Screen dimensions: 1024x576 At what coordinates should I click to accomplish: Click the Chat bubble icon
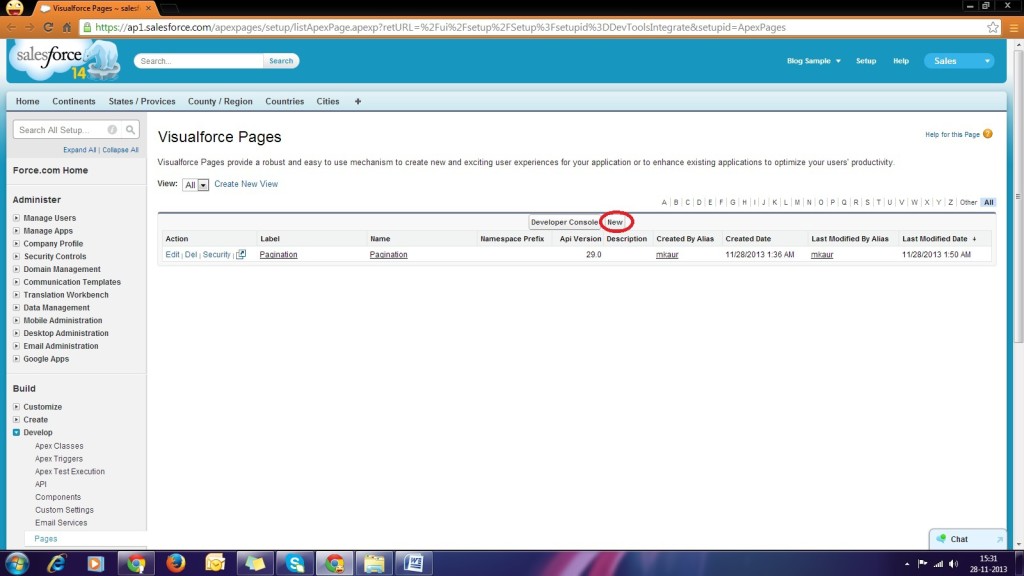(x=941, y=539)
